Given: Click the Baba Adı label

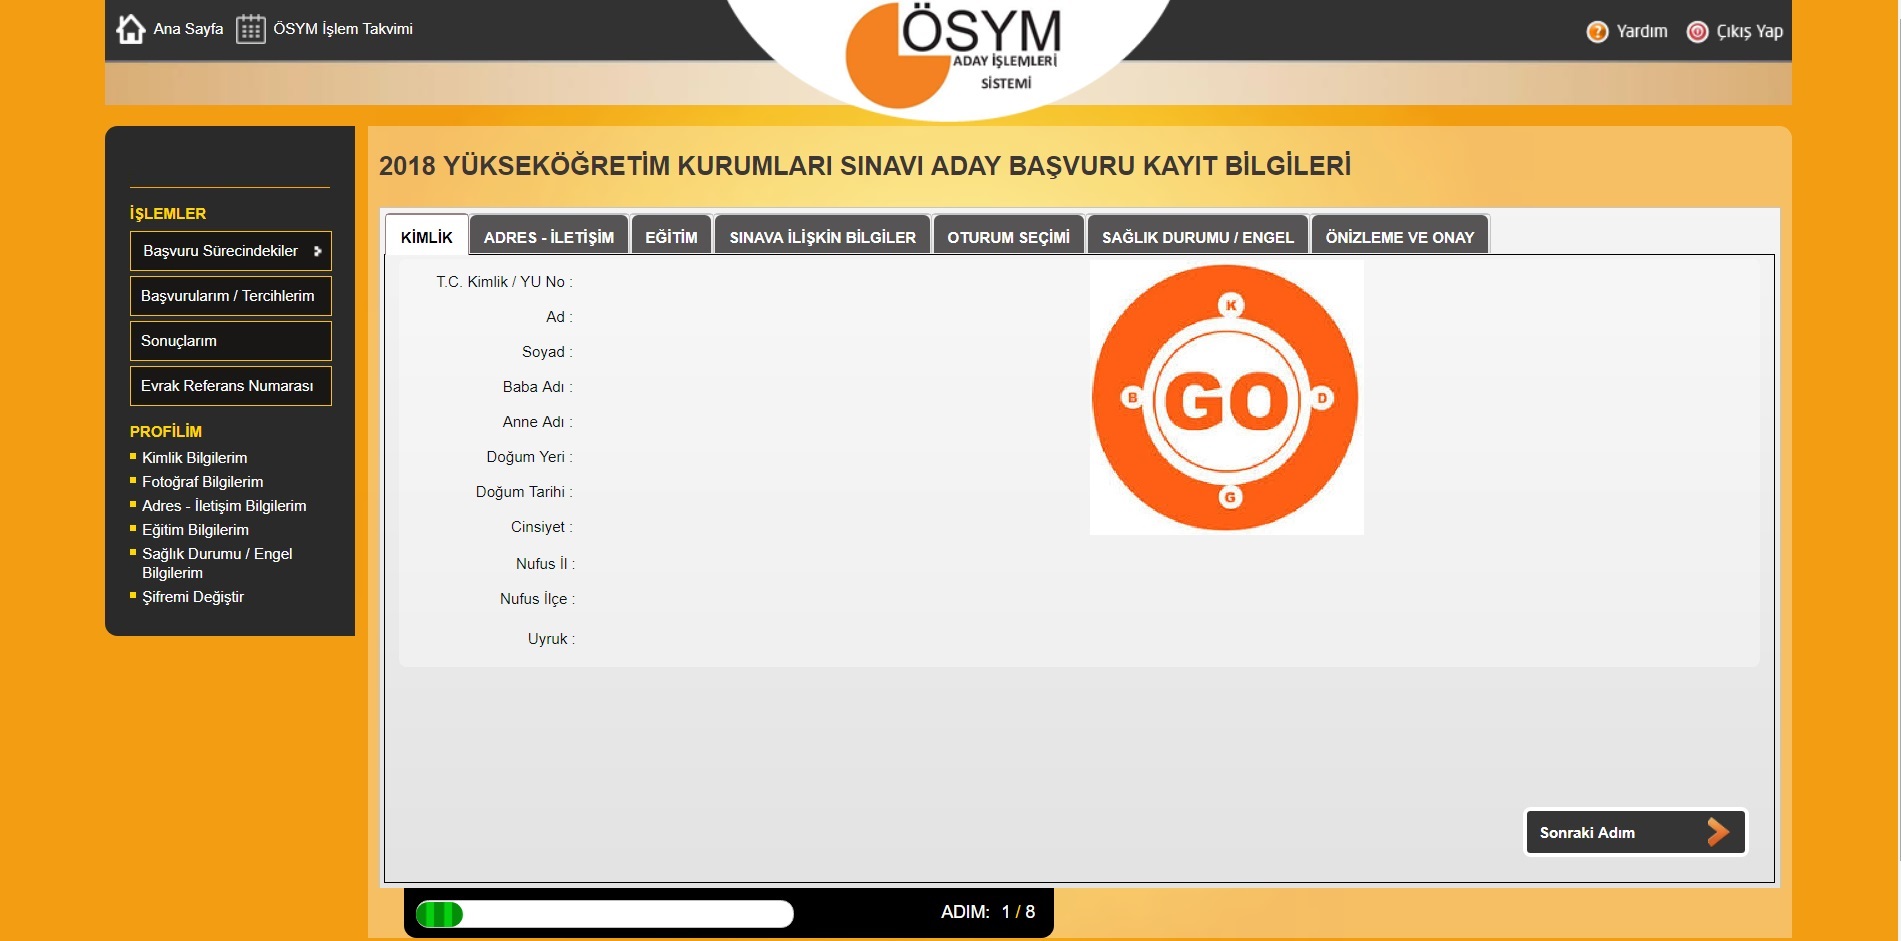Looking at the screenshot, I should click(537, 387).
